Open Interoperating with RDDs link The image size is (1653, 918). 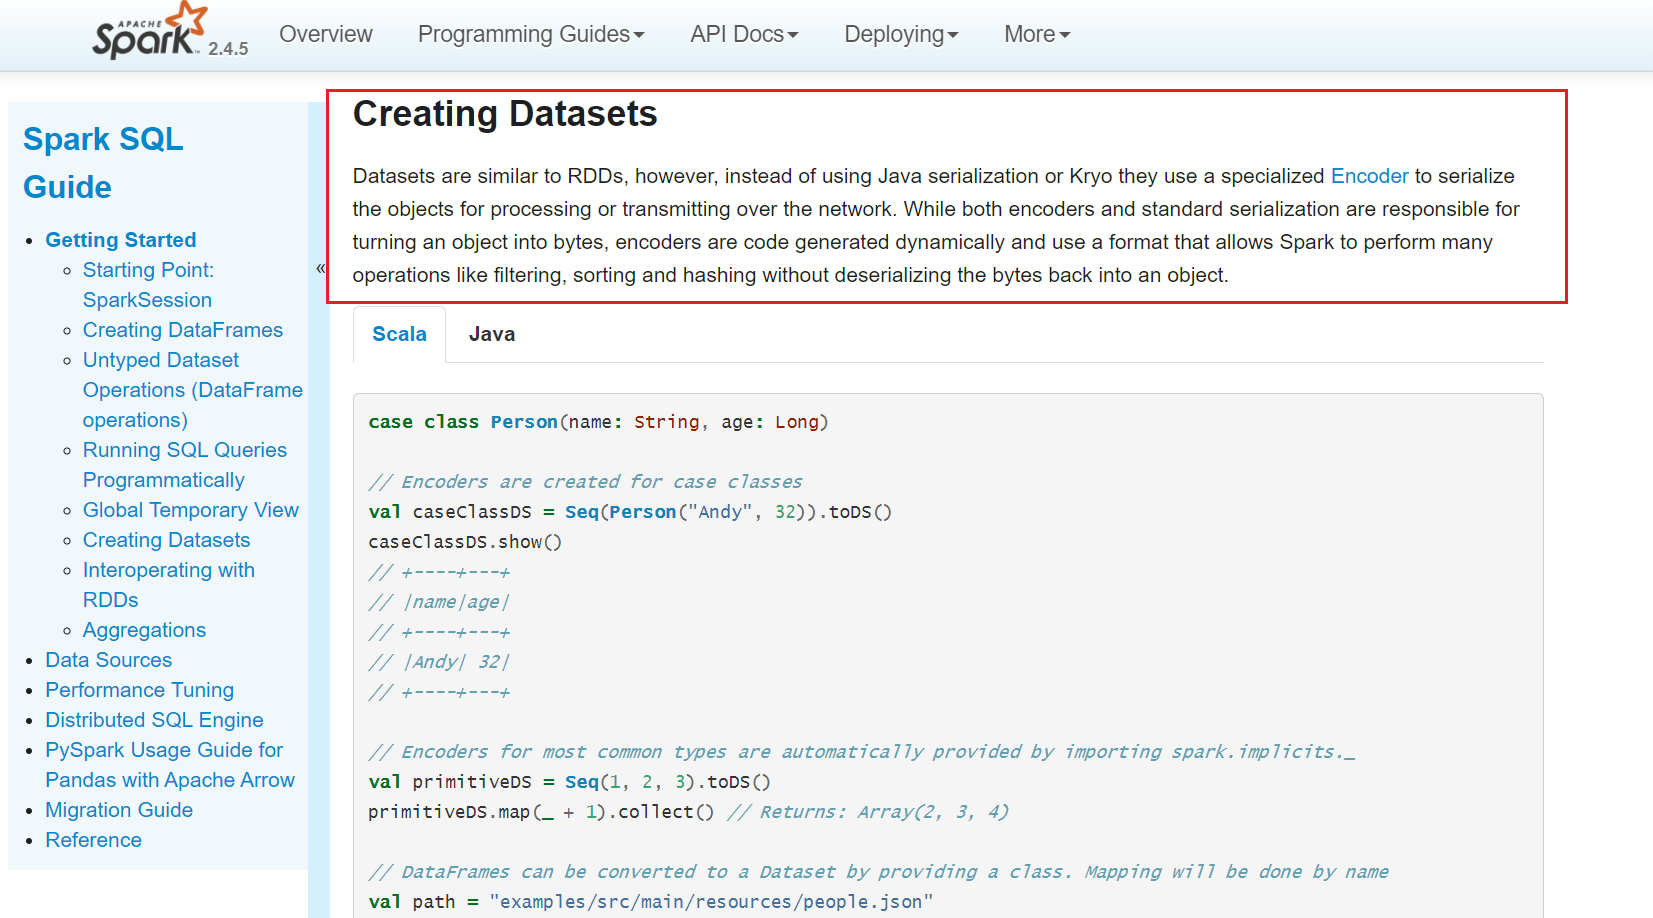[x=169, y=585]
